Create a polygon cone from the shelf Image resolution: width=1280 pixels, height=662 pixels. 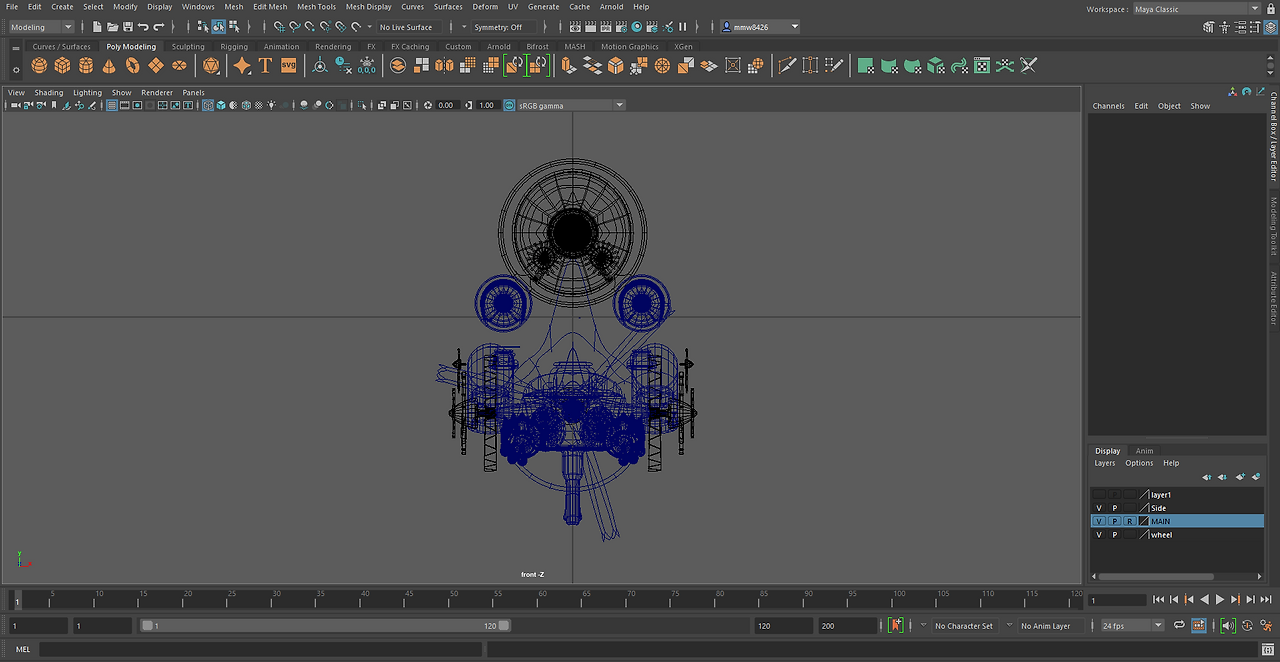point(107,65)
